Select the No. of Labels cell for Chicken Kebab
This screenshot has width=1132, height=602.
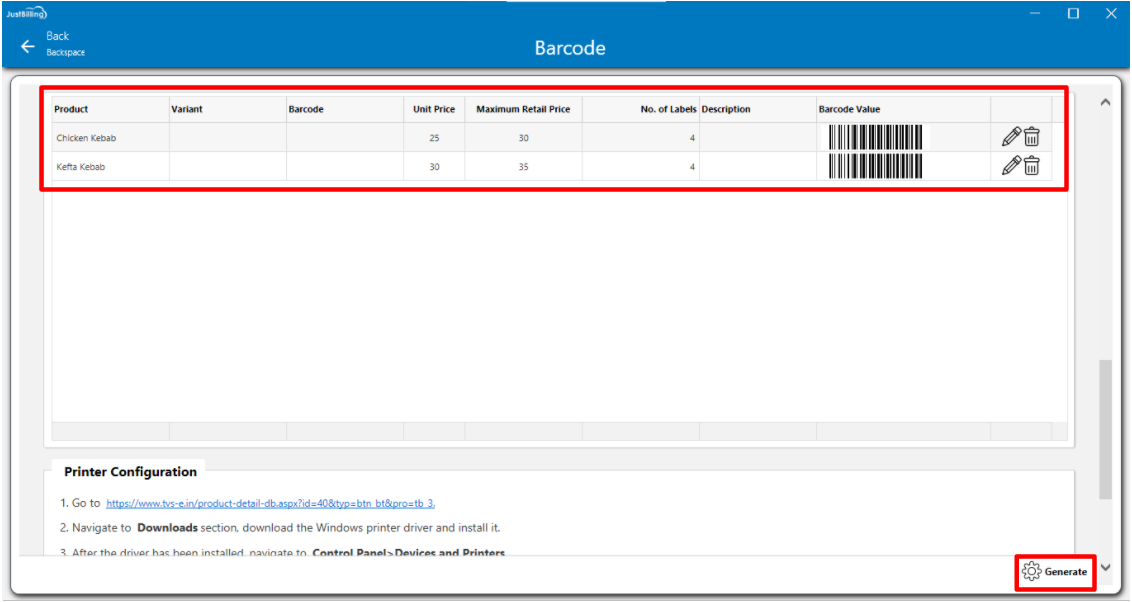tap(640, 138)
